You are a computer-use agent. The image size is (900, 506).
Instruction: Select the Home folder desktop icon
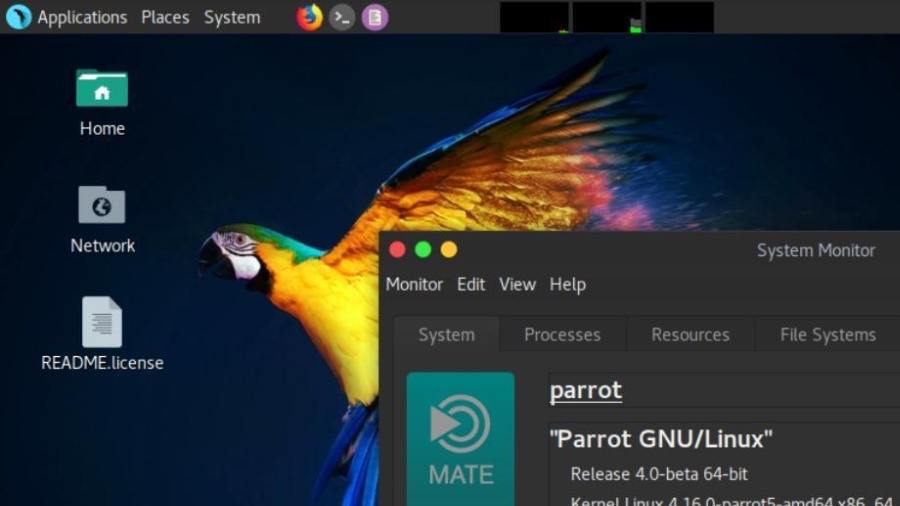click(x=102, y=89)
